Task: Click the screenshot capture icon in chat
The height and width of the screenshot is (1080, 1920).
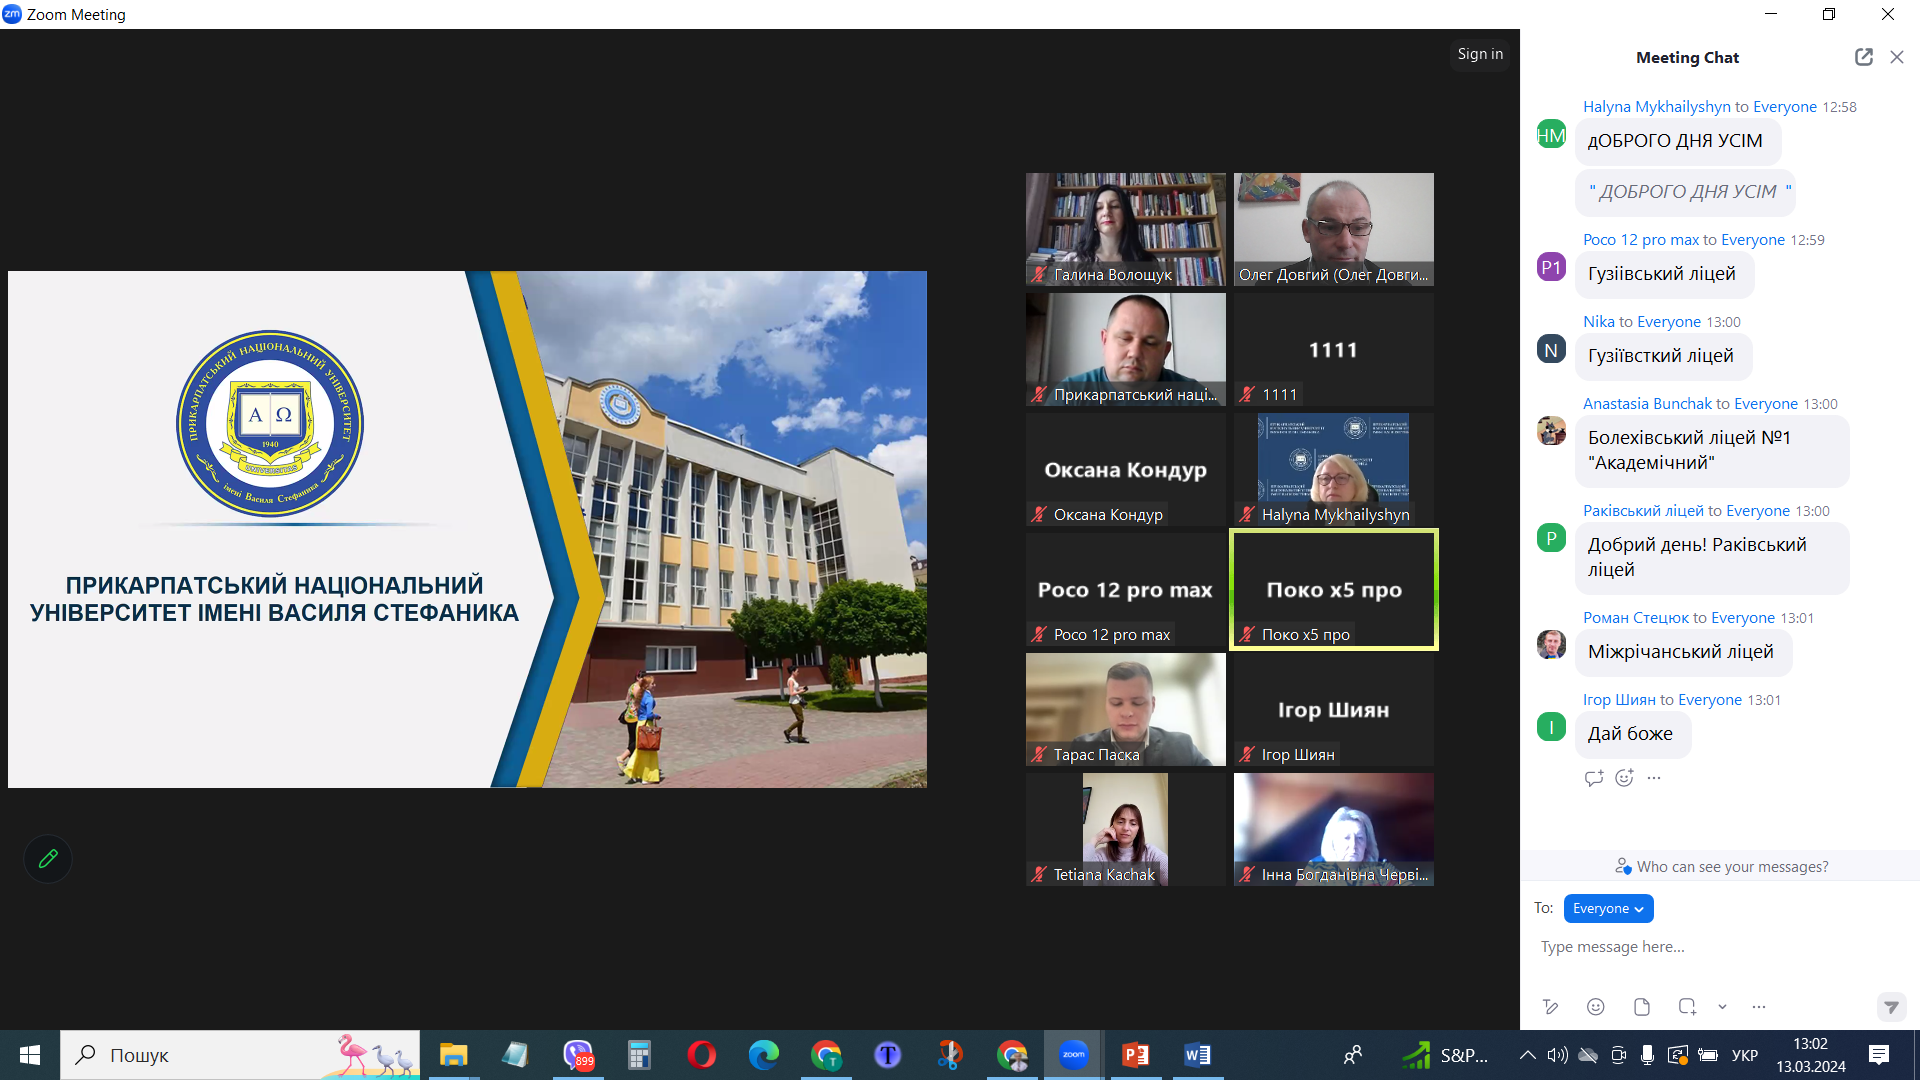Action: [x=1687, y=1007]
